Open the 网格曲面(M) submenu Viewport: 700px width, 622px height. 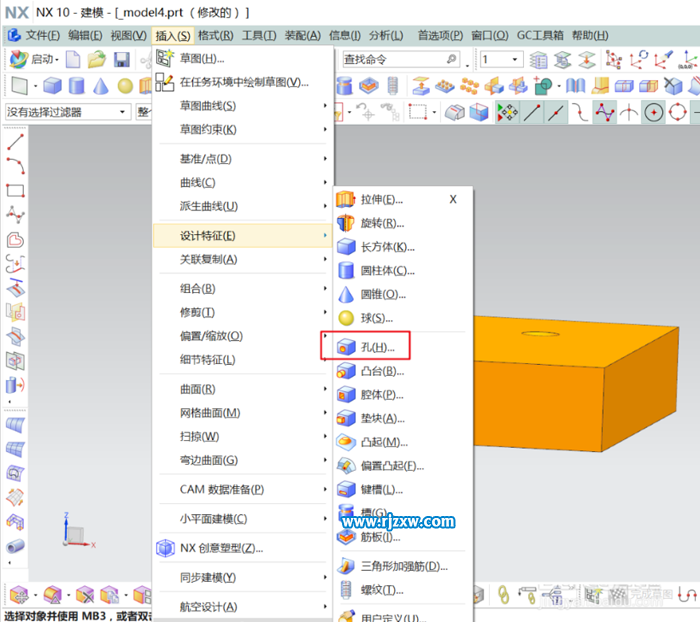[x=243, y=413]
